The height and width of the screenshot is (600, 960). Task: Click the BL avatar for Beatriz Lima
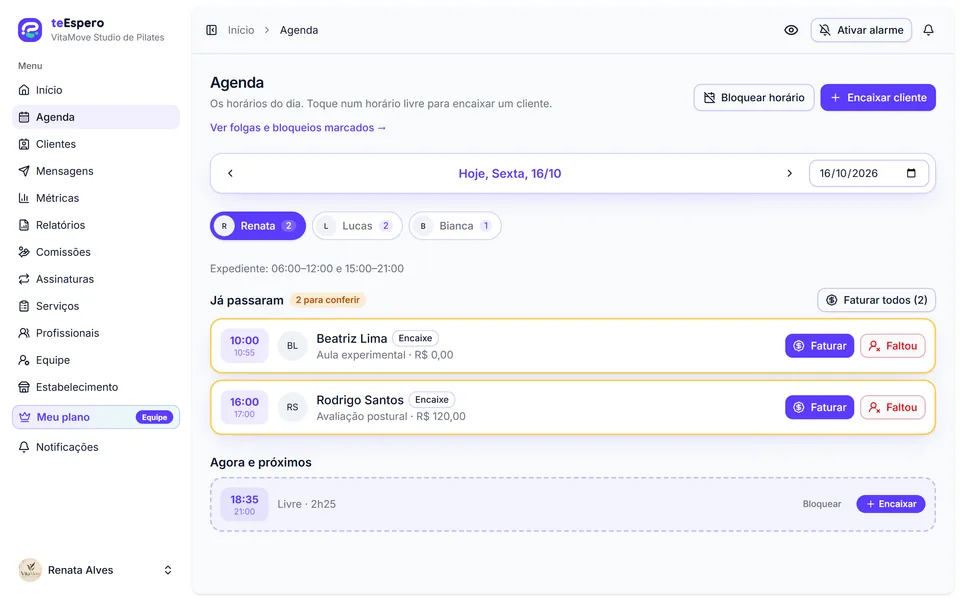click(x=292, y=346)
